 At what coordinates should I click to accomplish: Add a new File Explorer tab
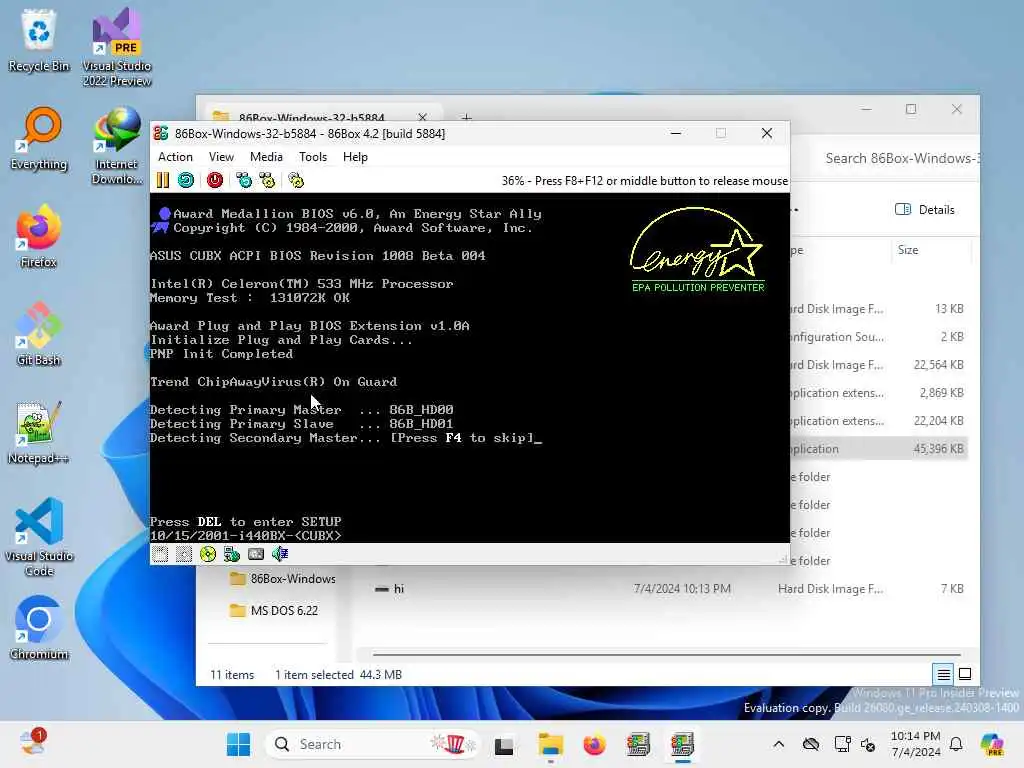(x=466, y=118)
